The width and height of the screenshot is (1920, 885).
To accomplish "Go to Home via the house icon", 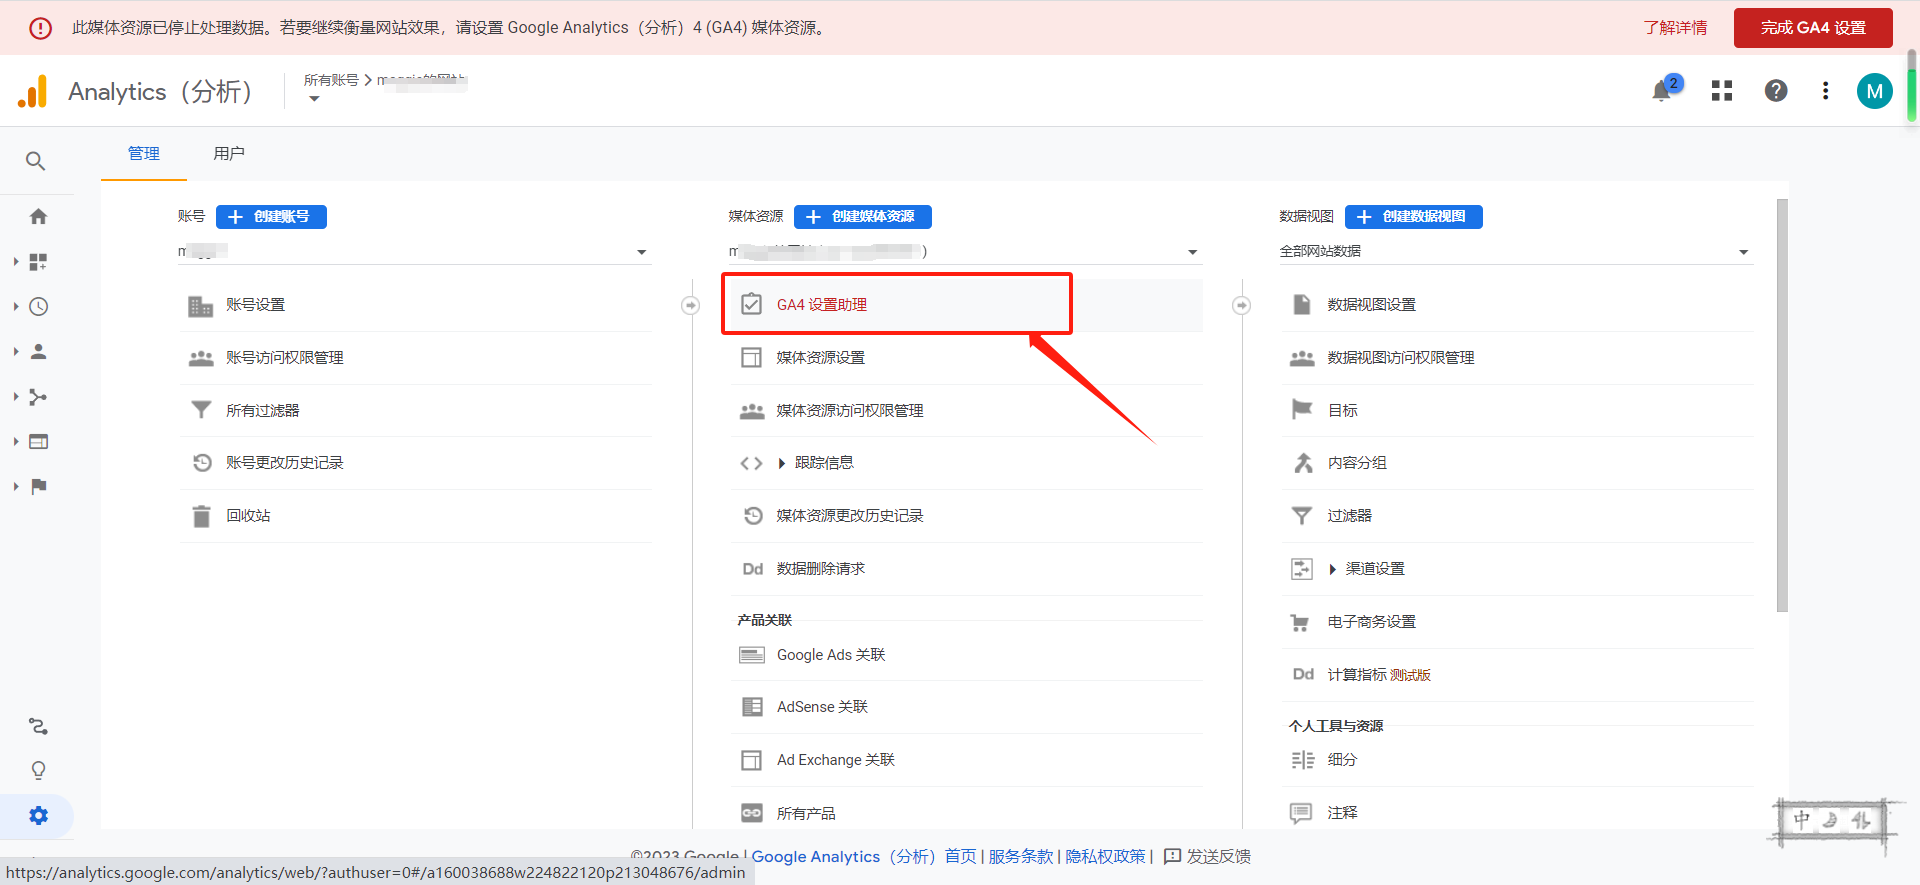I will click(38, 216).
